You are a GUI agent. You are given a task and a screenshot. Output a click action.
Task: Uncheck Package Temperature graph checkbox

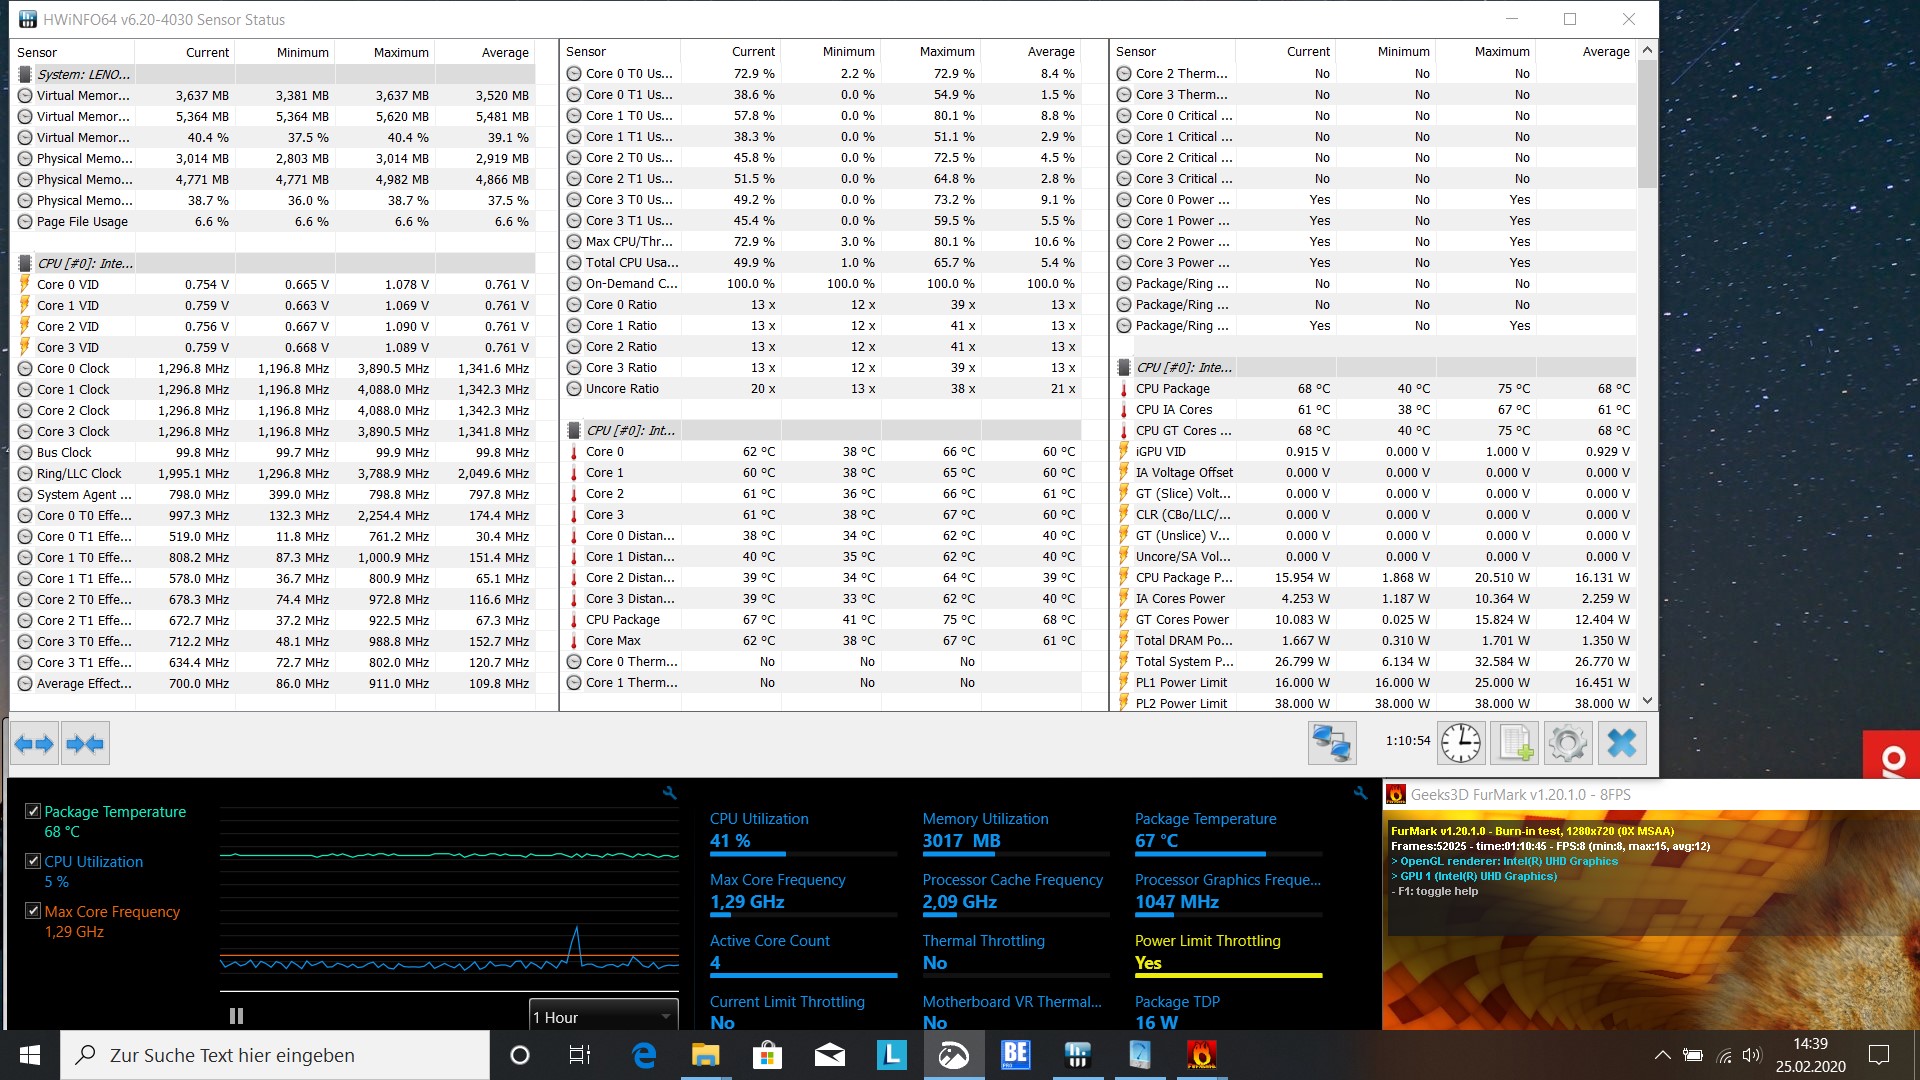tap(33, 811)
